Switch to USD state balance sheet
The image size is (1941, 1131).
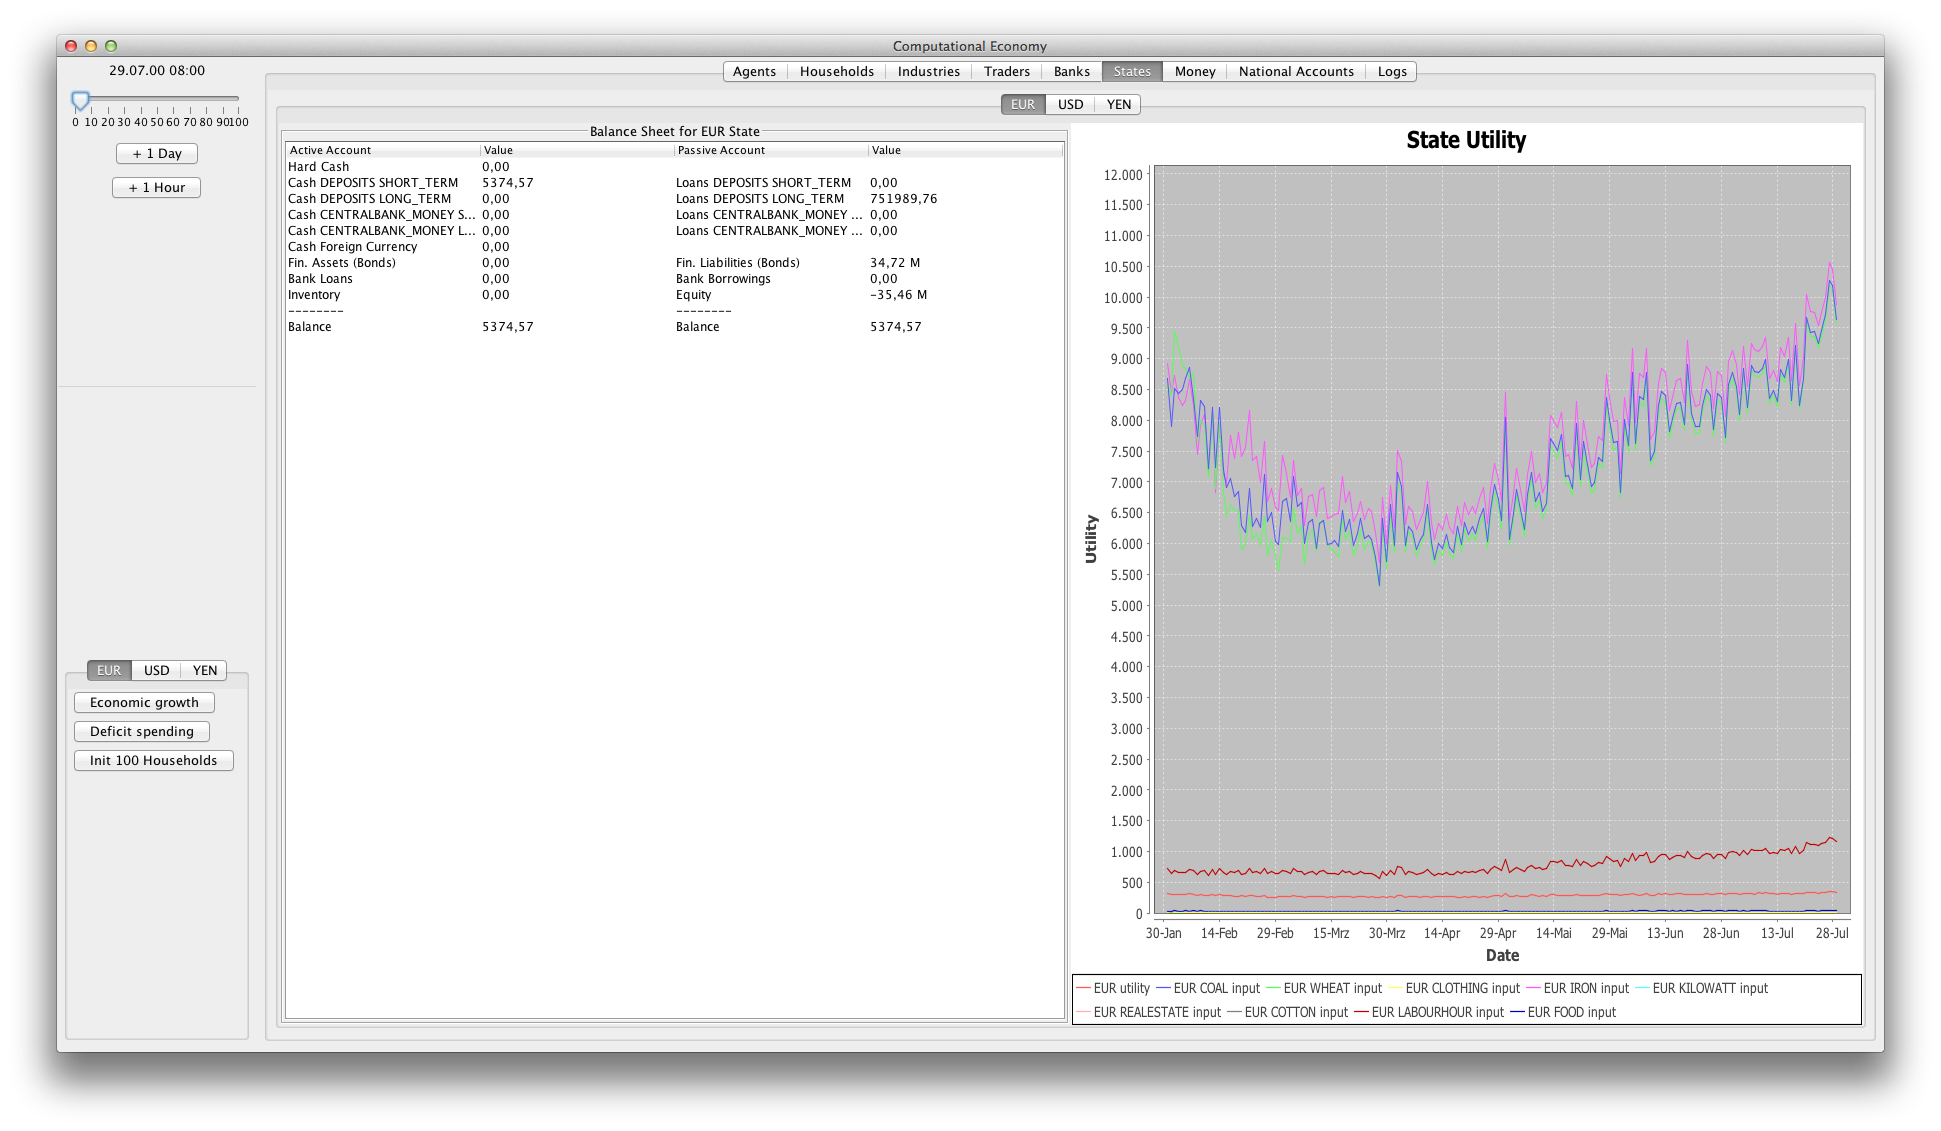[1070, 104]
